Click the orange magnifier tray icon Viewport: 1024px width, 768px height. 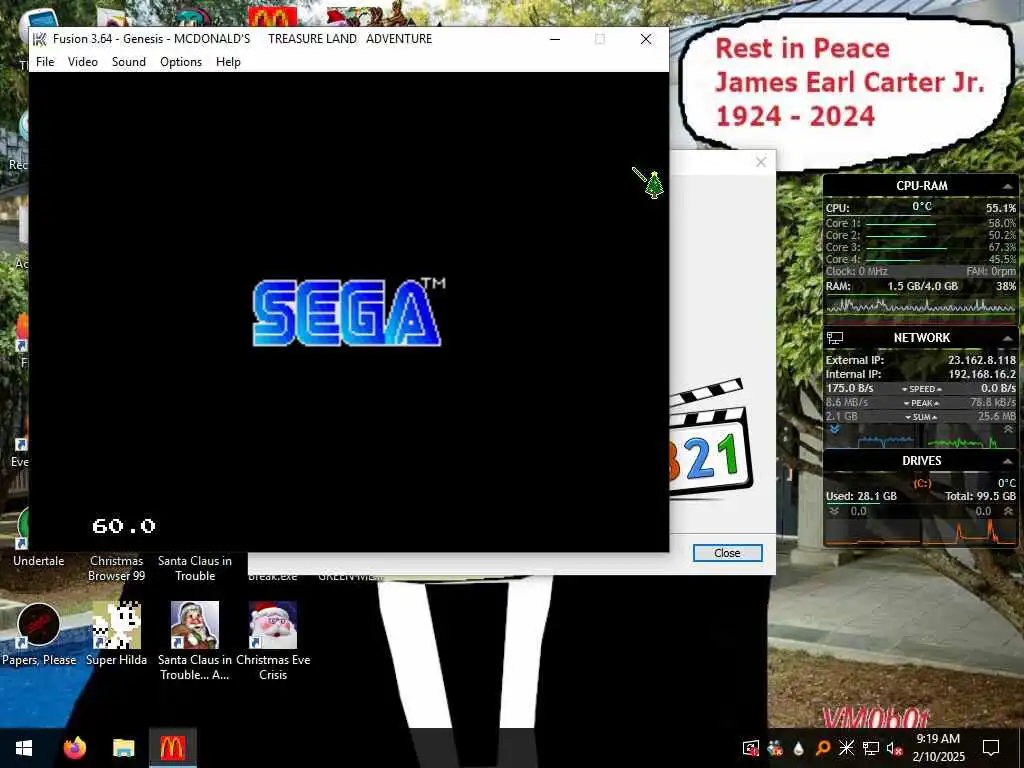pos(823,748)
